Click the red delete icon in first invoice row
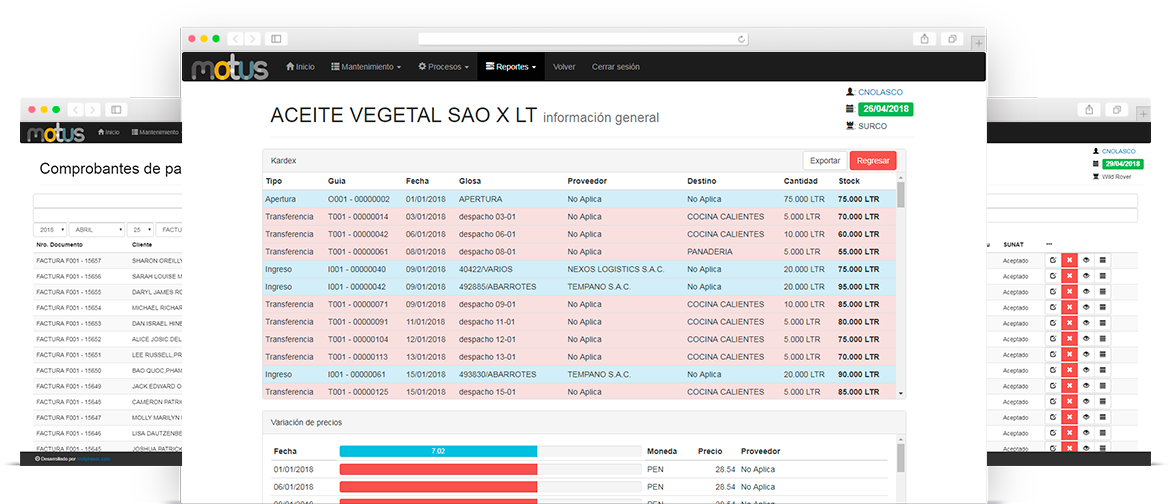 point(1068,260)
